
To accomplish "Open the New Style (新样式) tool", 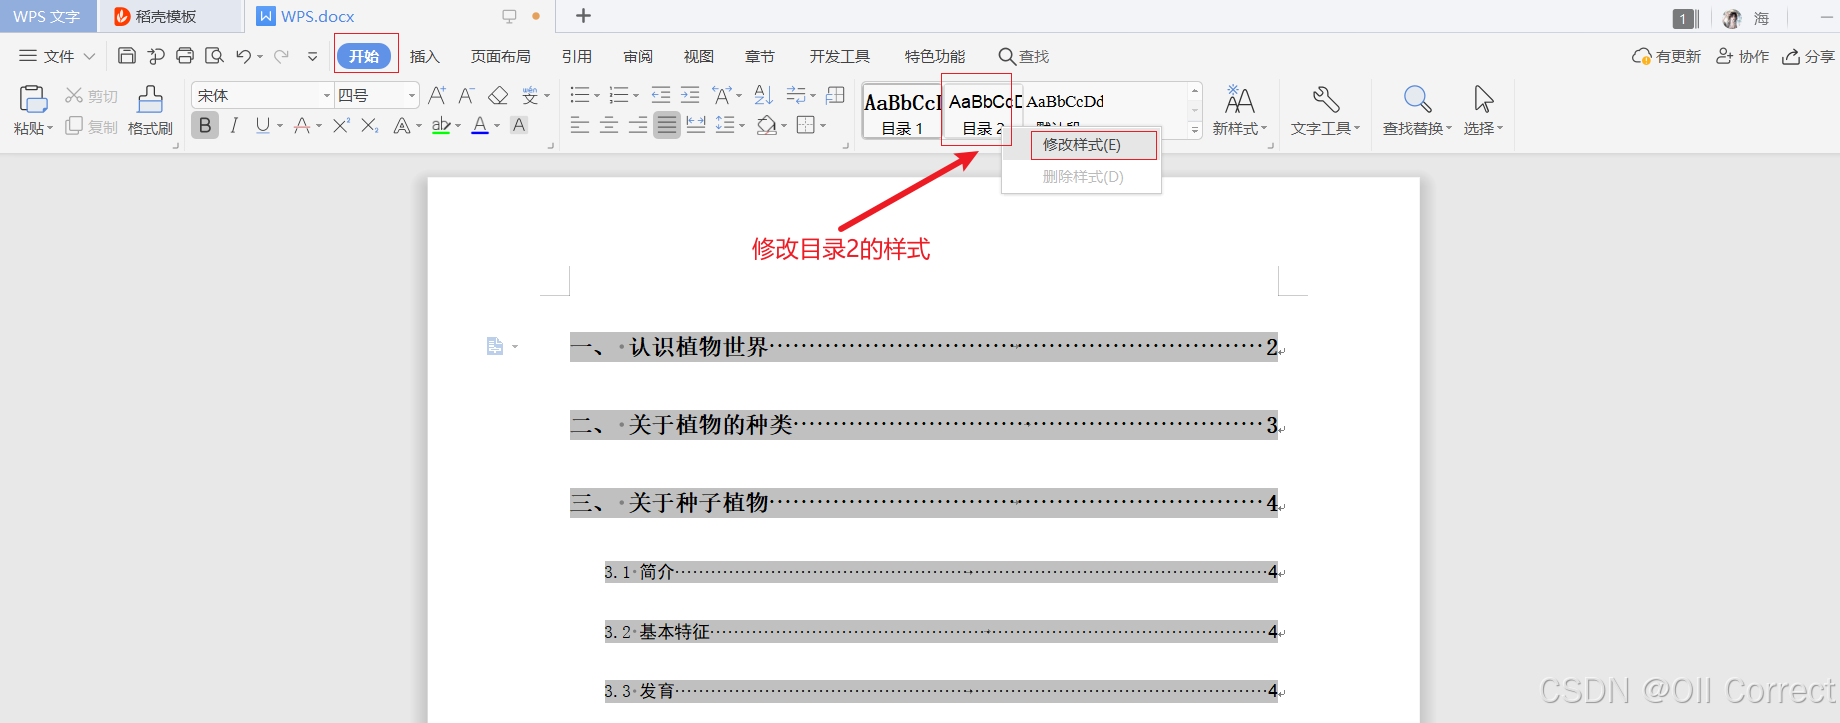I will [1240, 110].
